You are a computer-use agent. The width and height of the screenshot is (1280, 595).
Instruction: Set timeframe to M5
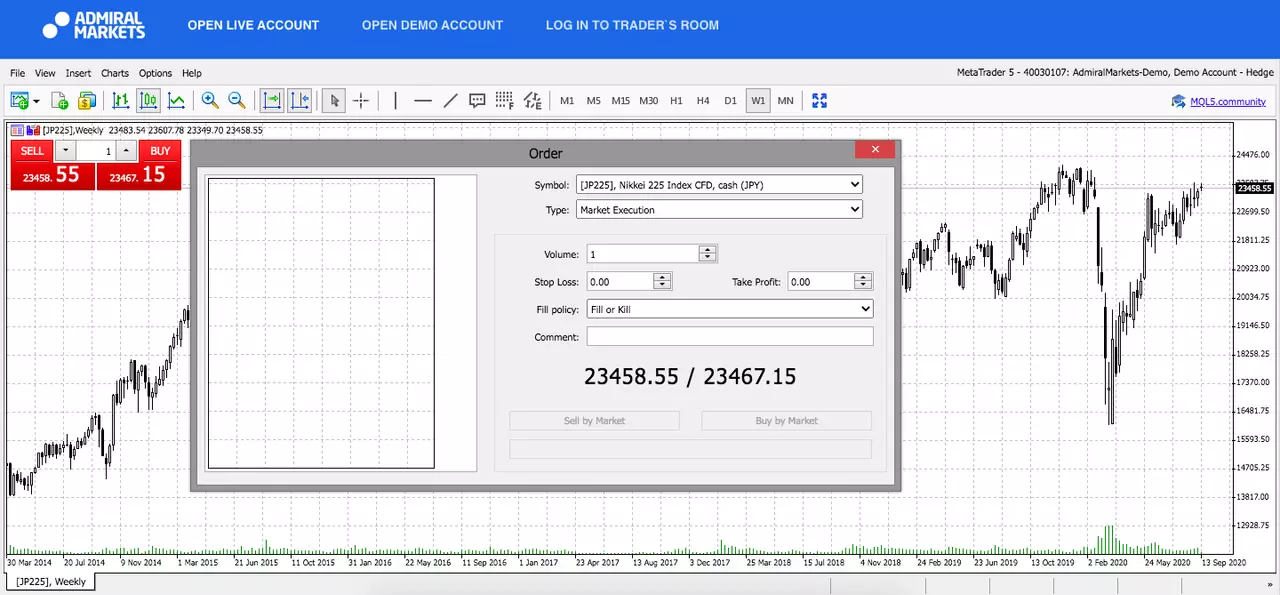[x=594, y=101]
